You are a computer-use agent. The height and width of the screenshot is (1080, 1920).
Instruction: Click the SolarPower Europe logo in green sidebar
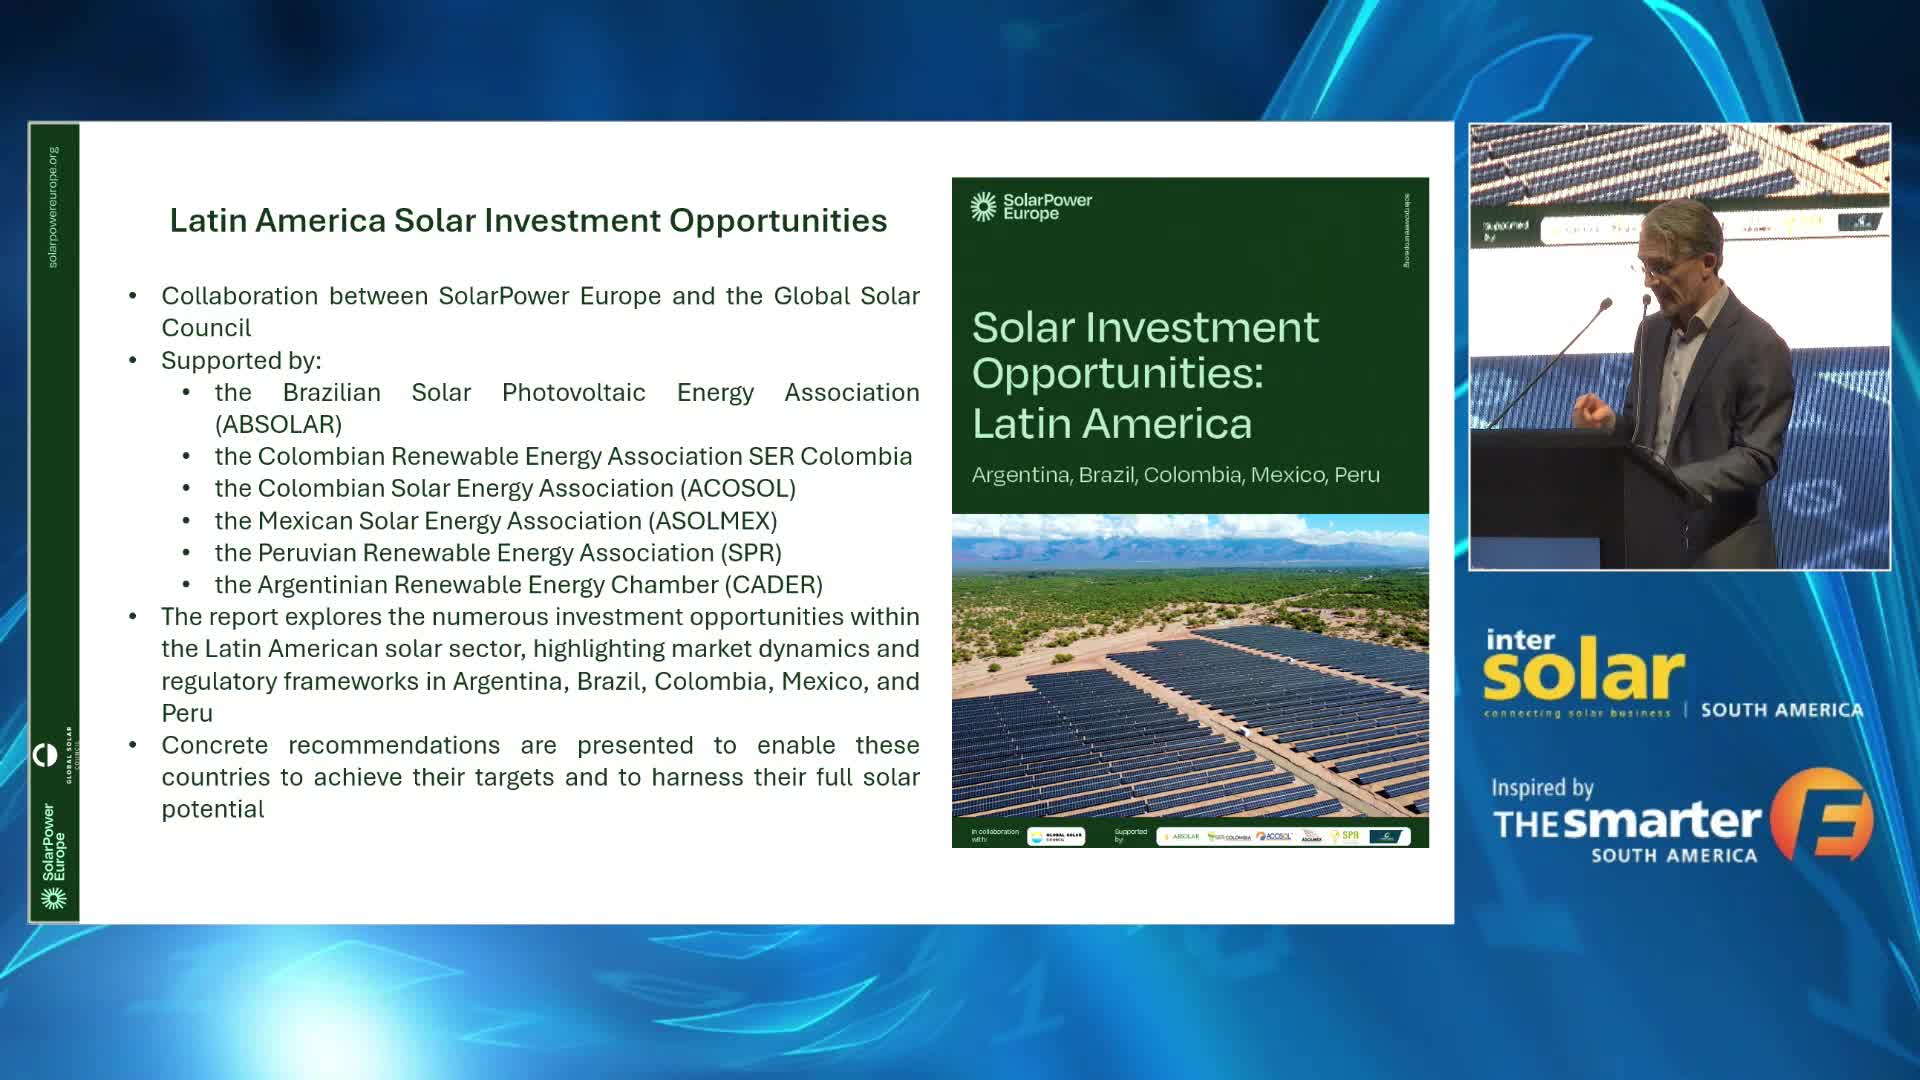pos(53,856)
